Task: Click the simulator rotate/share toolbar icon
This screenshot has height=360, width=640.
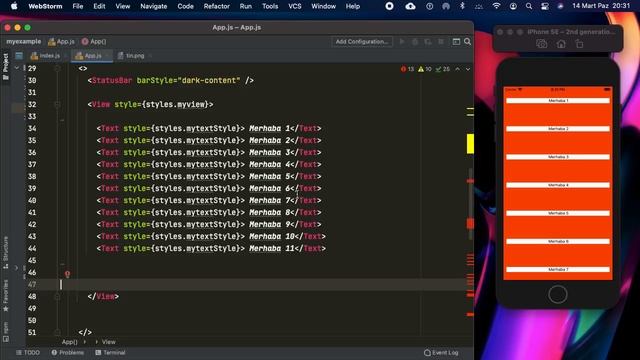Action: click(x=579, y=44)
